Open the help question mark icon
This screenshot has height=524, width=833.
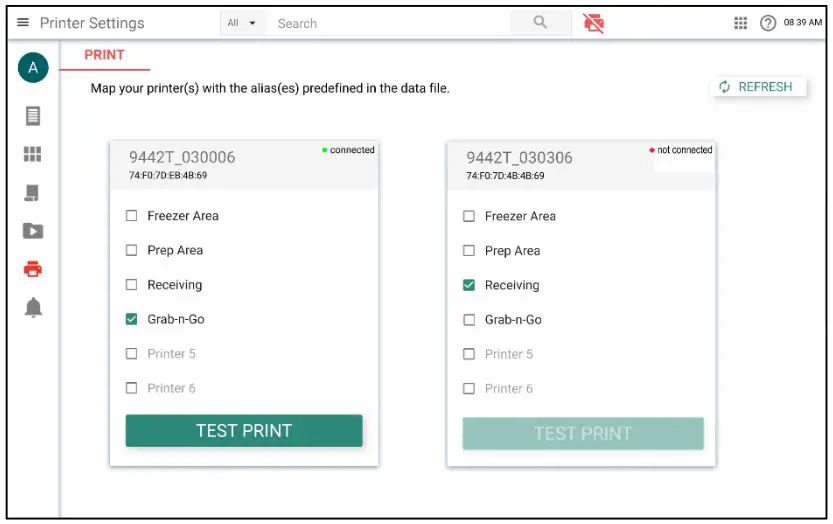point(768,23)
